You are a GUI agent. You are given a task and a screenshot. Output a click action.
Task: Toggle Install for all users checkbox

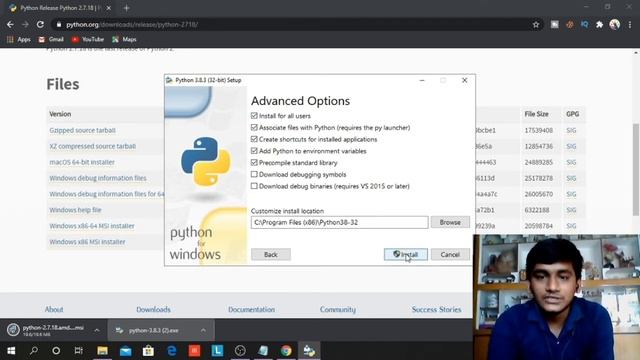[254, 116]
